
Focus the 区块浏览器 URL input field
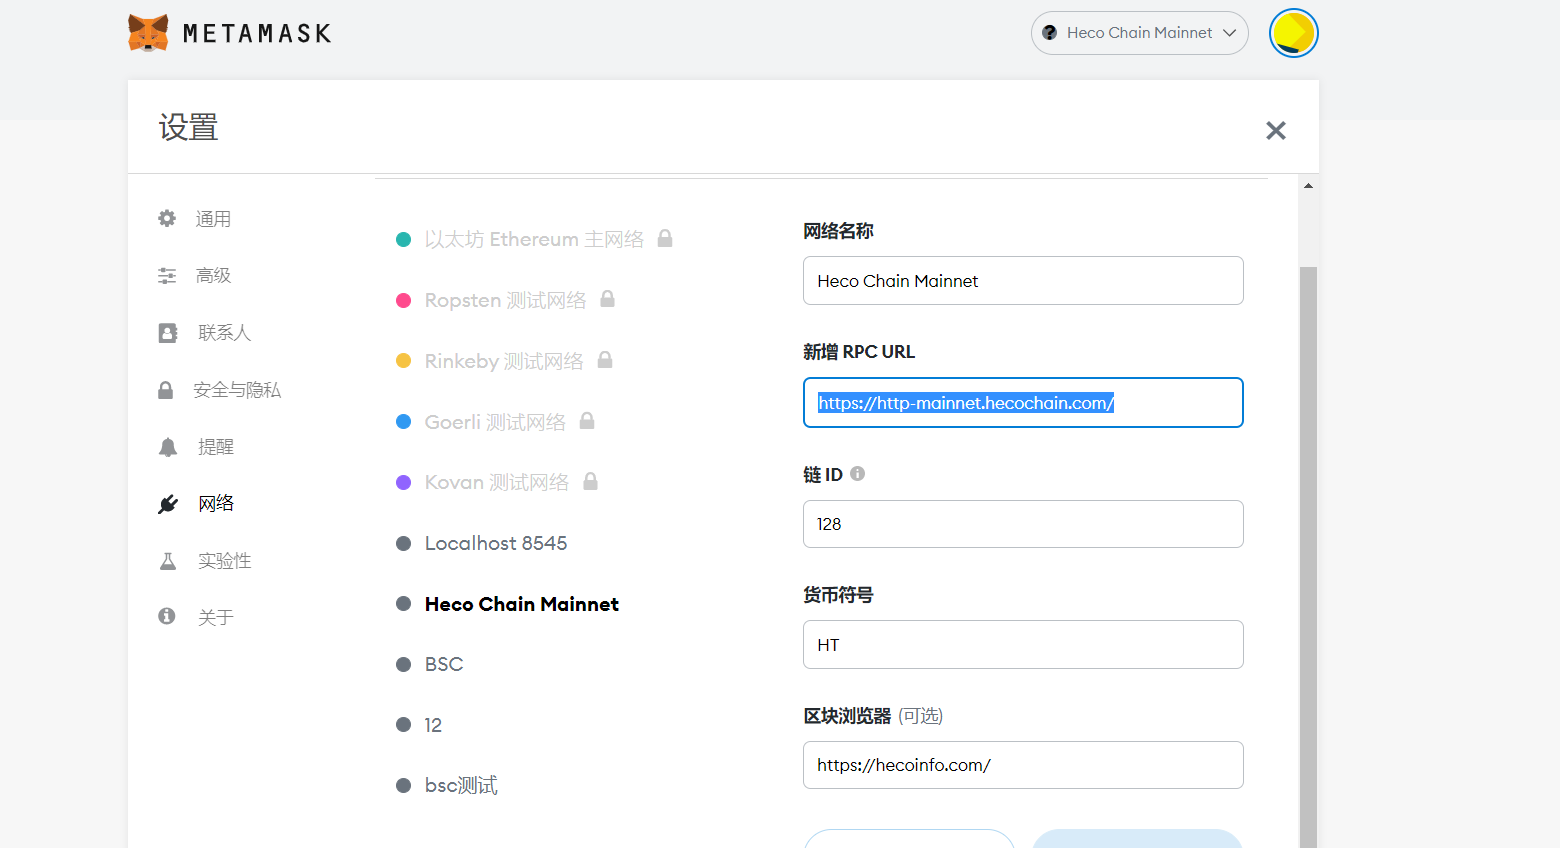1023,765
